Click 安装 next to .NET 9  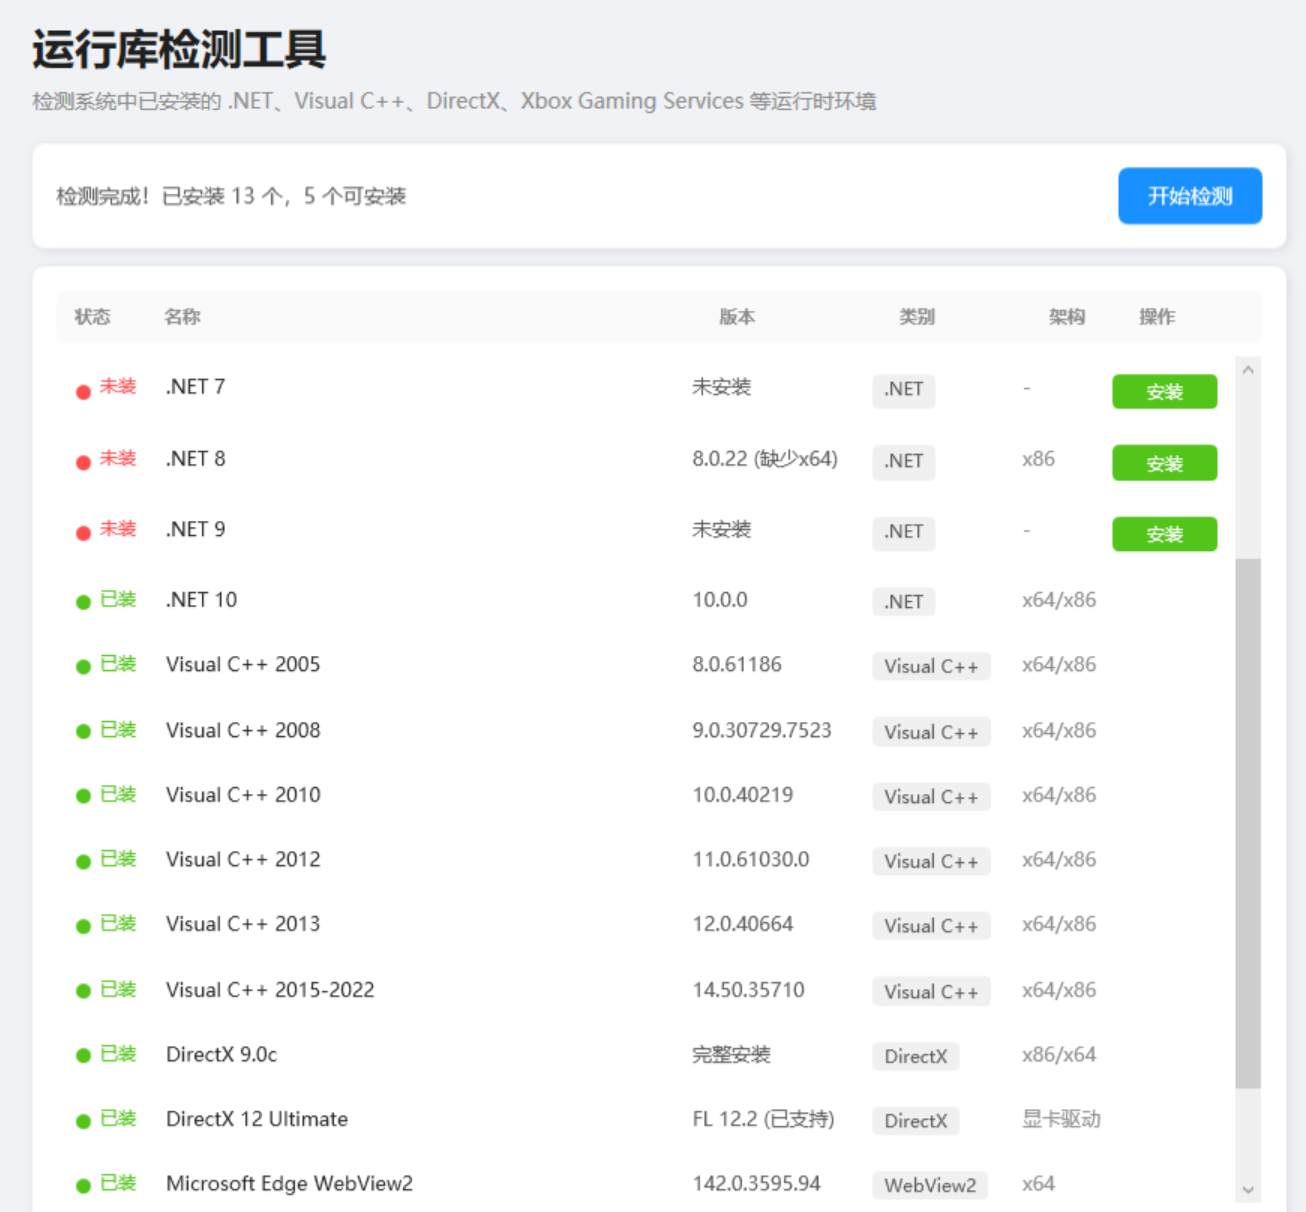pos(1164,535)
